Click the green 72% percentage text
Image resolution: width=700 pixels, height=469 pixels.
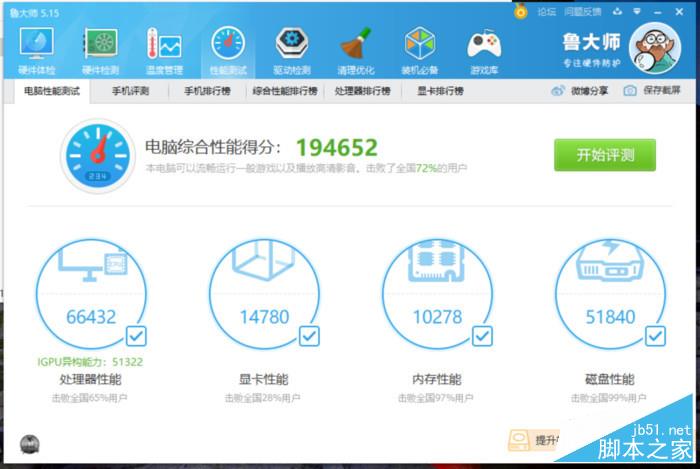pos(426,168)
